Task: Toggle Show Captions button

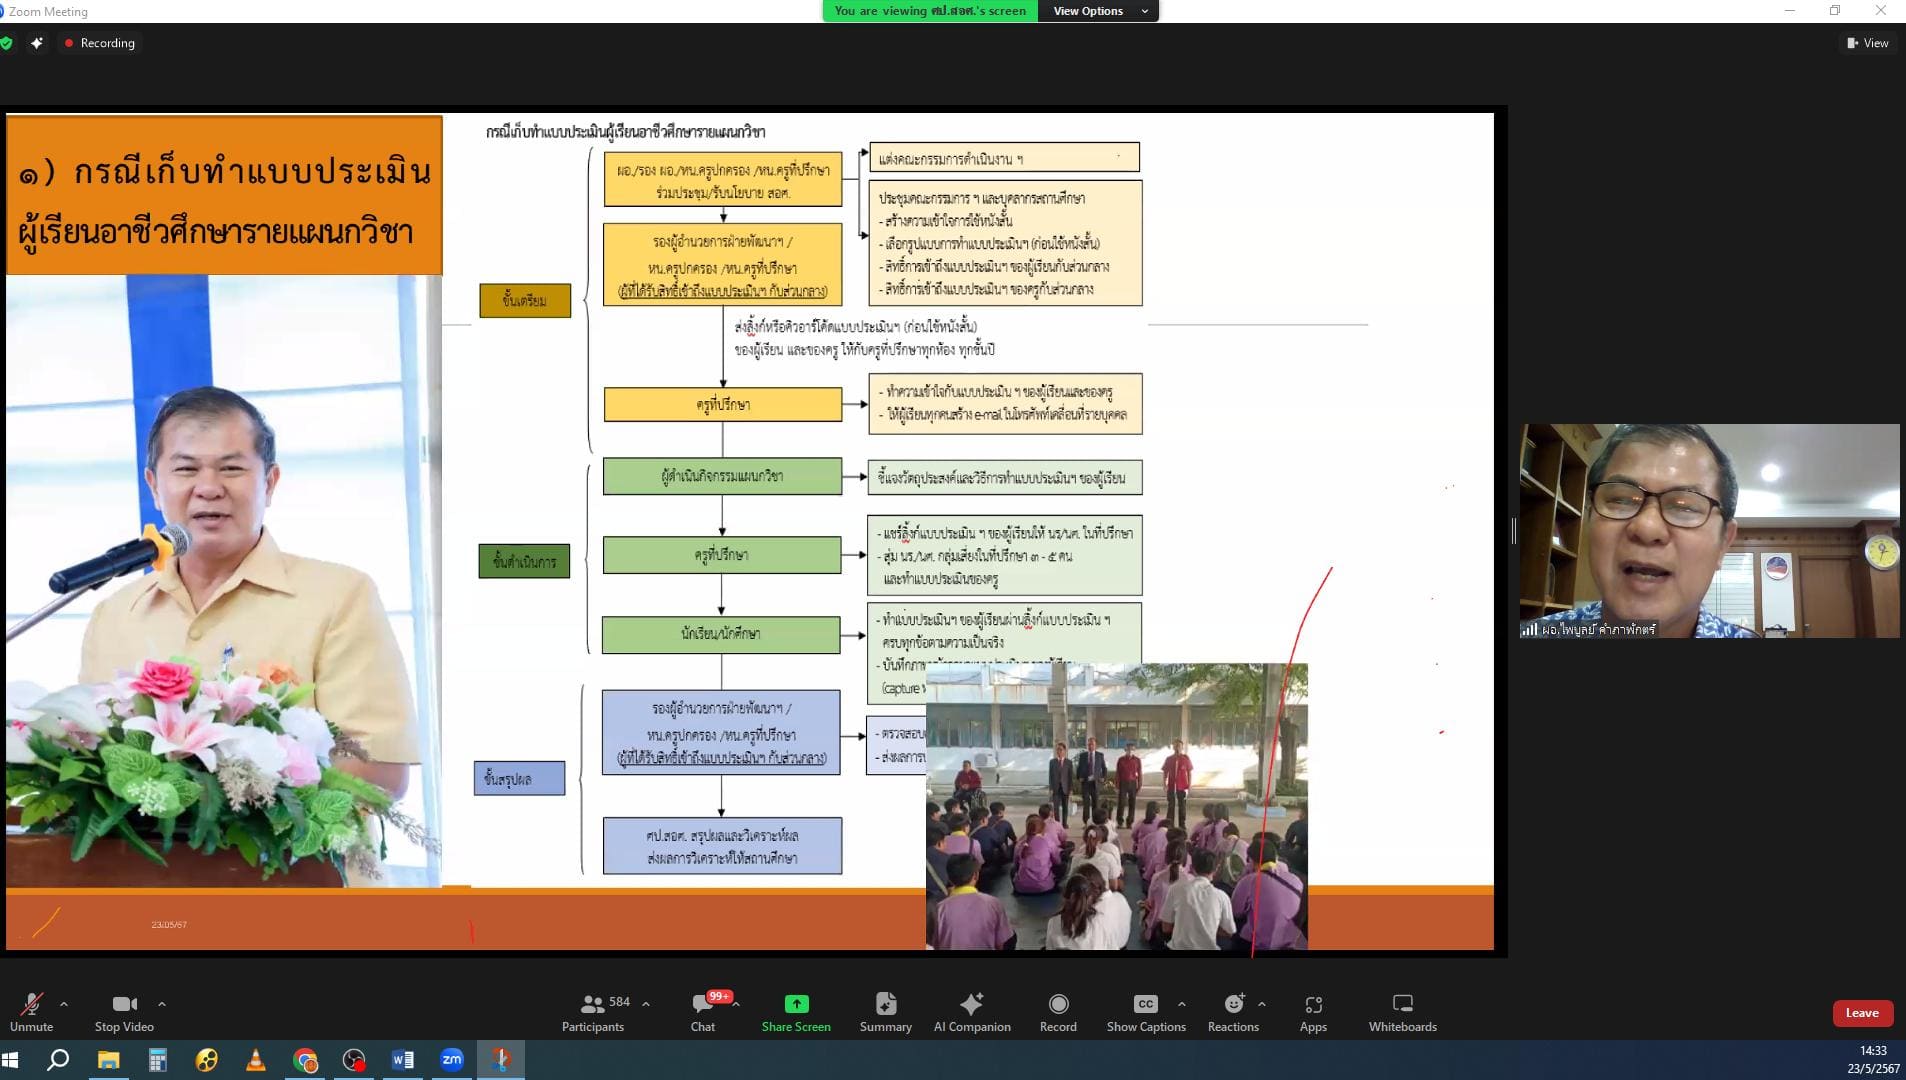Action: click(x=1145, y=1011)
